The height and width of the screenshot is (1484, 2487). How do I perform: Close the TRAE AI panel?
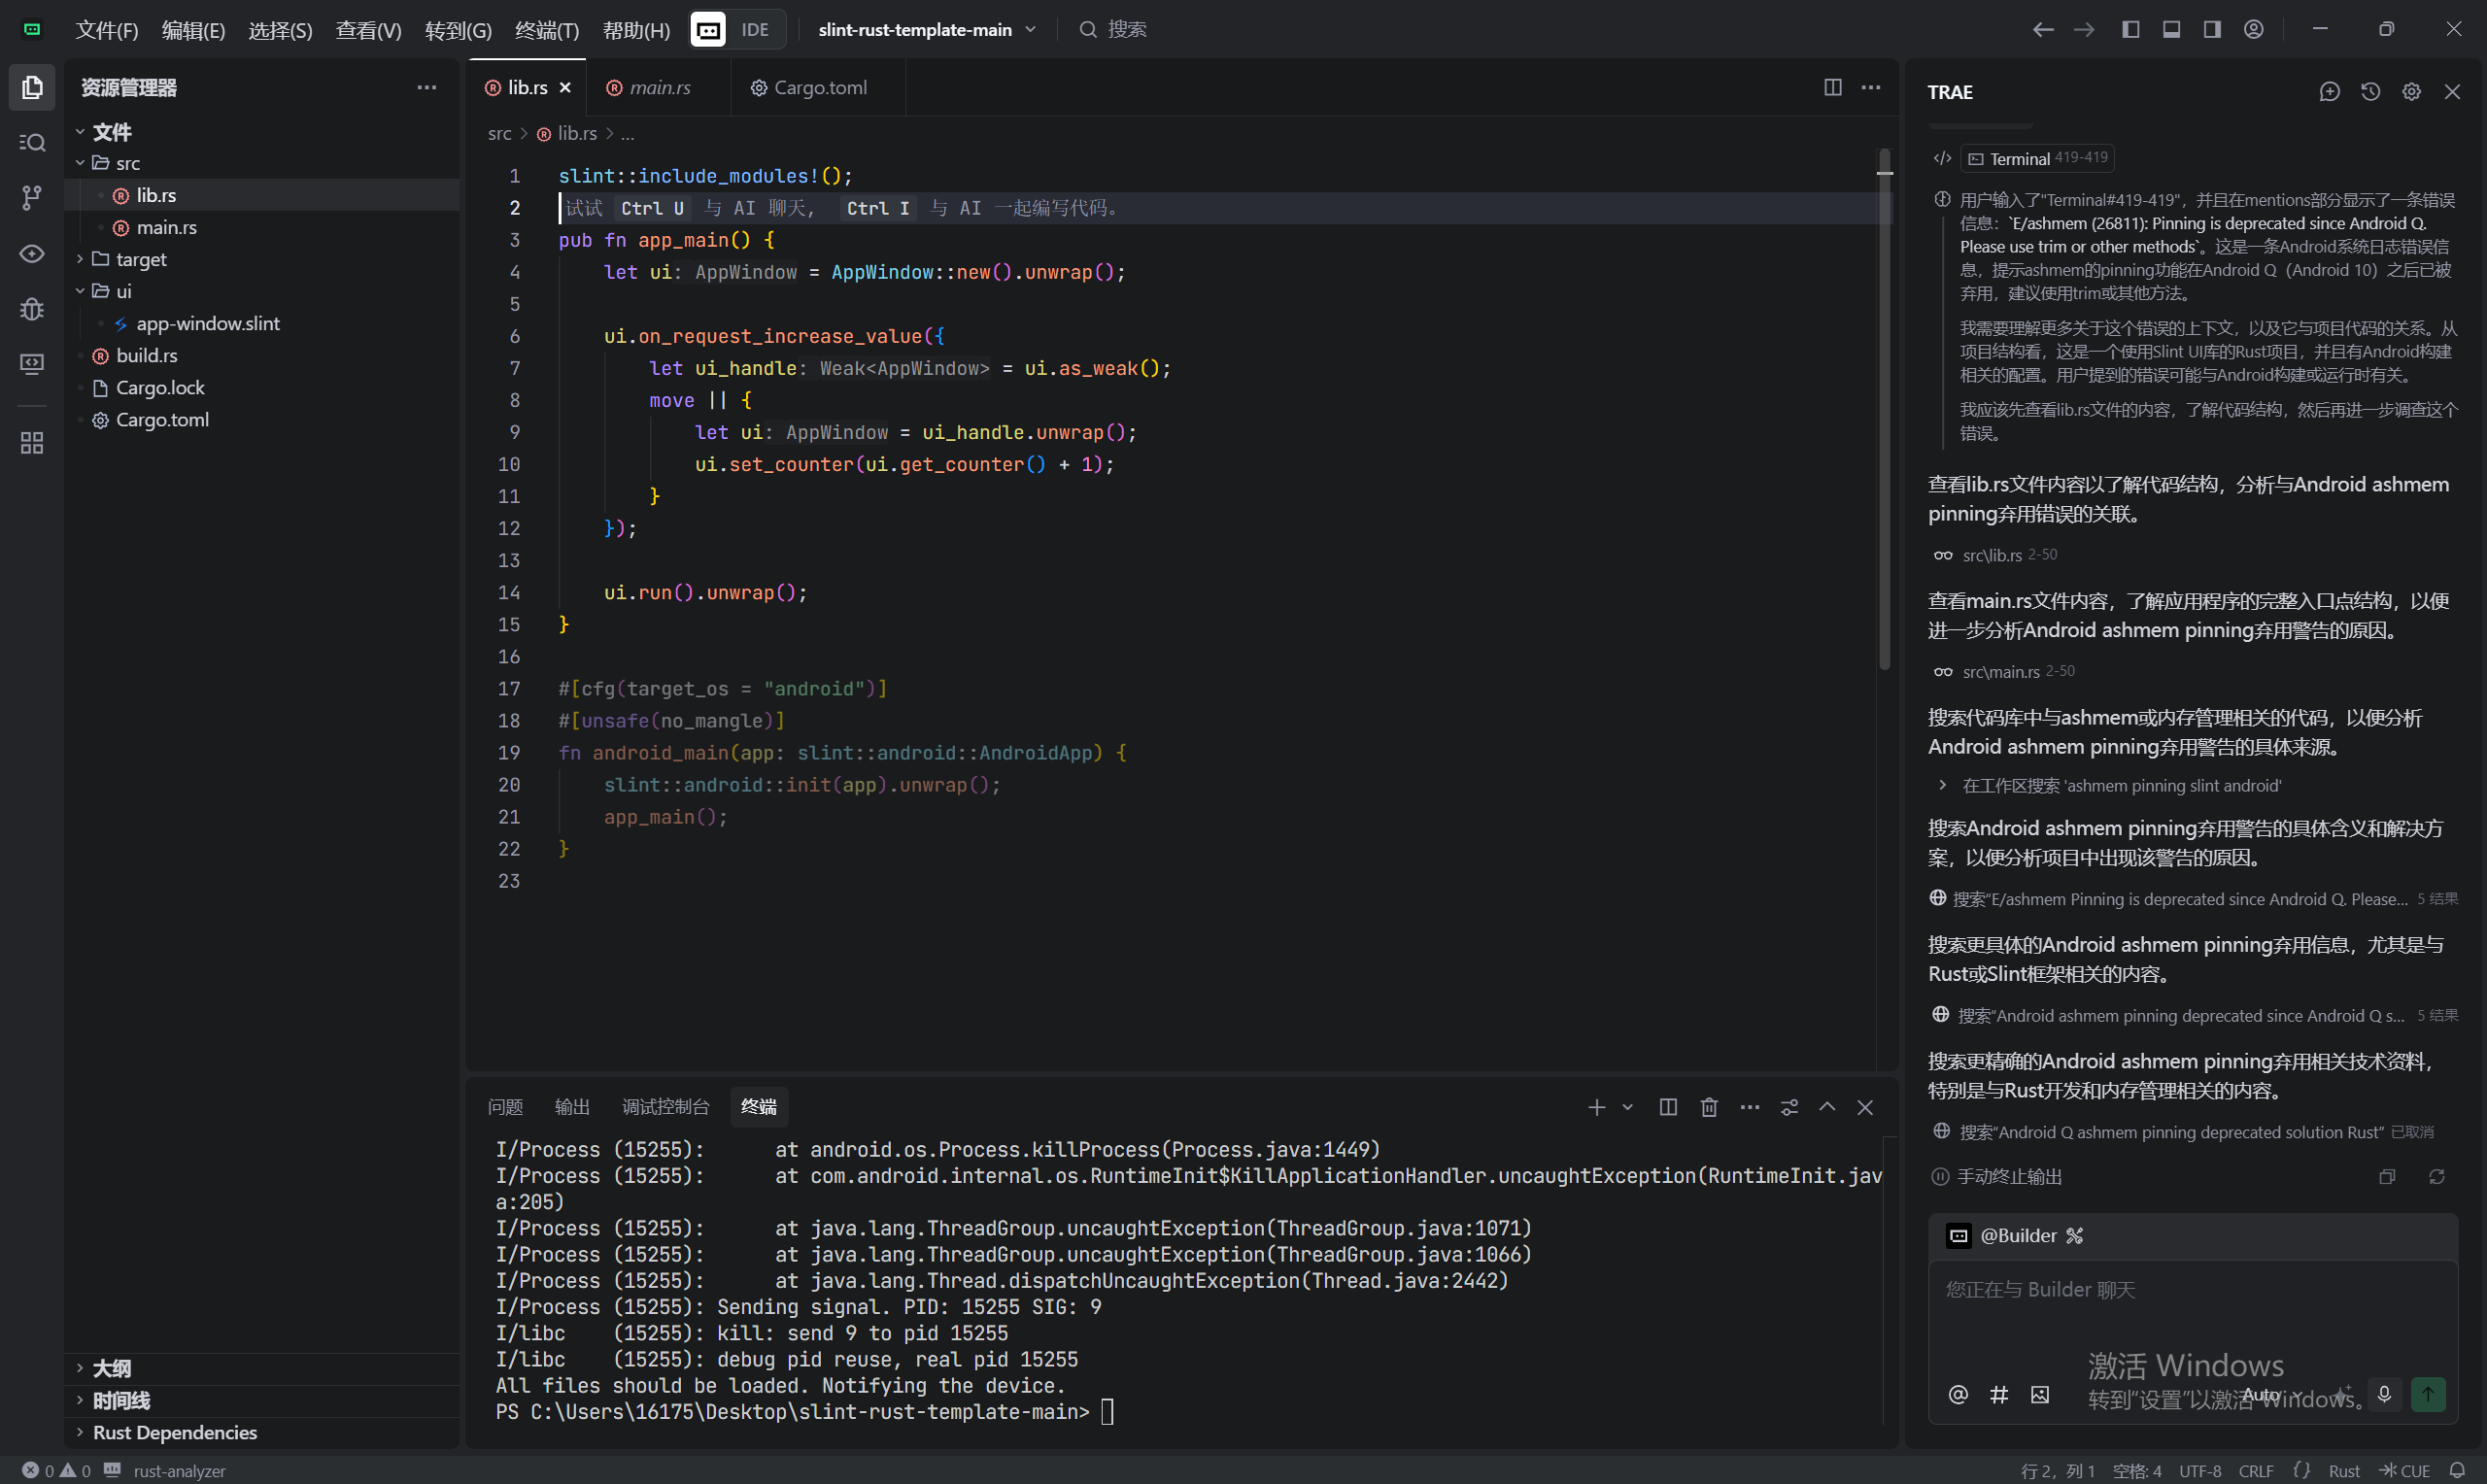point(2452,92)
